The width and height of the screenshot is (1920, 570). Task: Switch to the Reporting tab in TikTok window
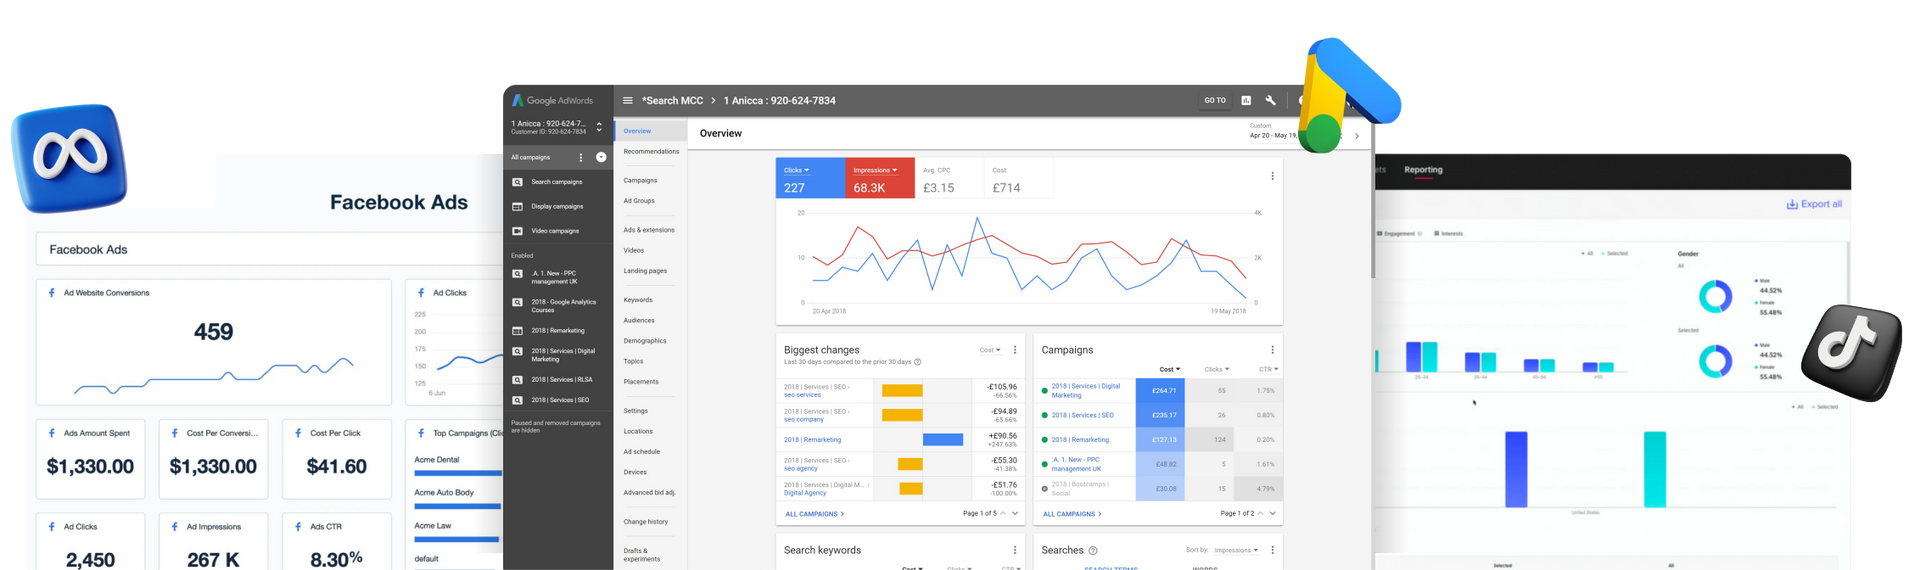pos(1423,170)
